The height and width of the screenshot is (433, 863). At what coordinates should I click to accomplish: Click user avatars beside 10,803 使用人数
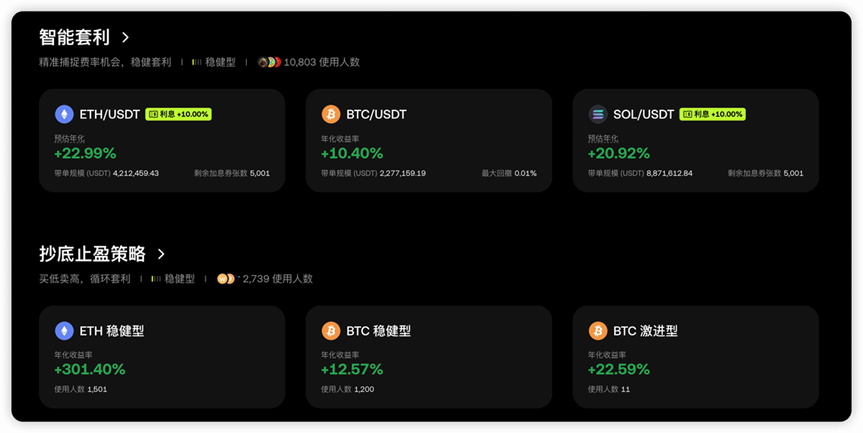click(269, 62)
